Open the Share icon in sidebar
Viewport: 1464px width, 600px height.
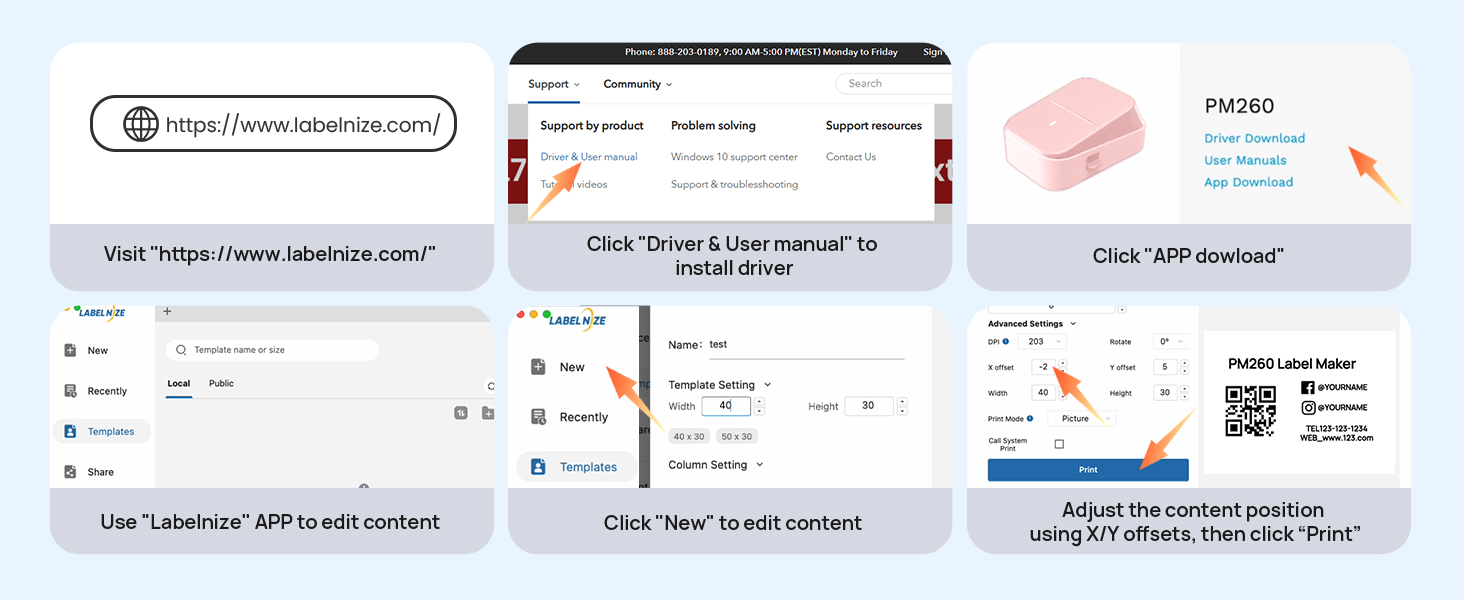[70, 472]
